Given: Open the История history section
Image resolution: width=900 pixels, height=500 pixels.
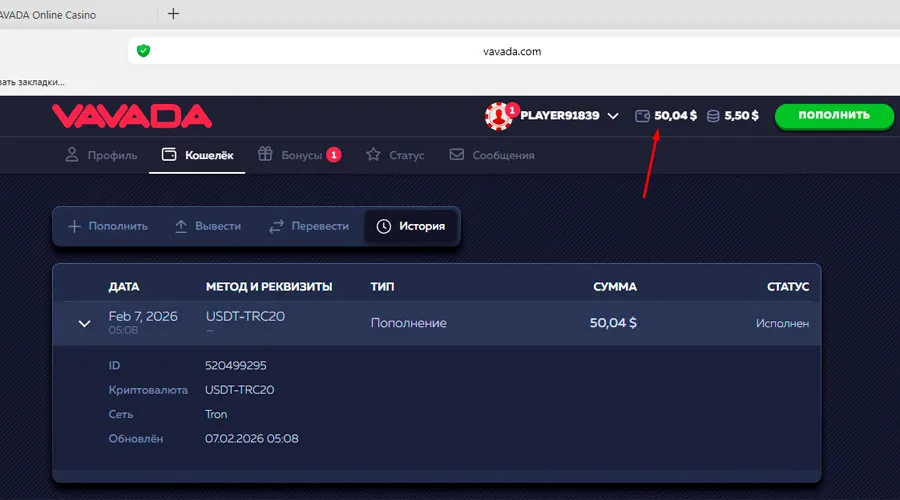Looking at the screenshot, I should point(411,226).
